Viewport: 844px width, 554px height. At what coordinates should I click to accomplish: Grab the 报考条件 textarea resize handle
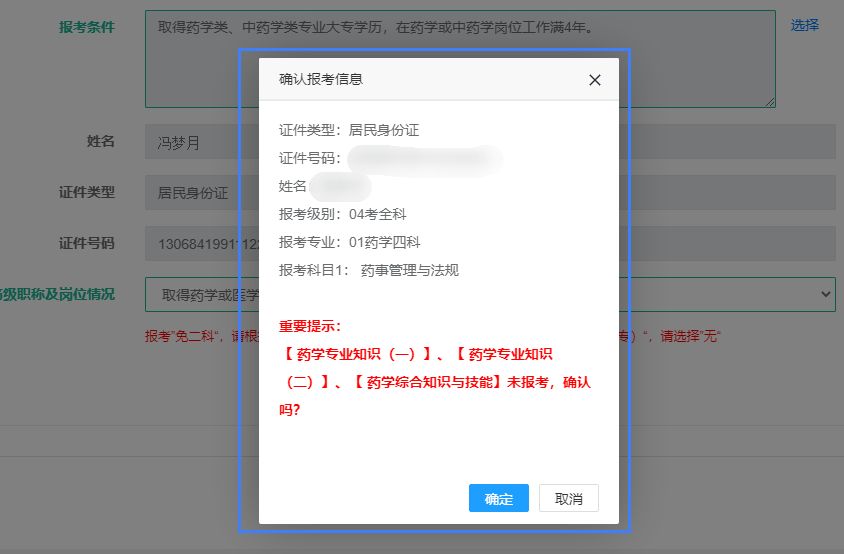click(x=770, y=102)
